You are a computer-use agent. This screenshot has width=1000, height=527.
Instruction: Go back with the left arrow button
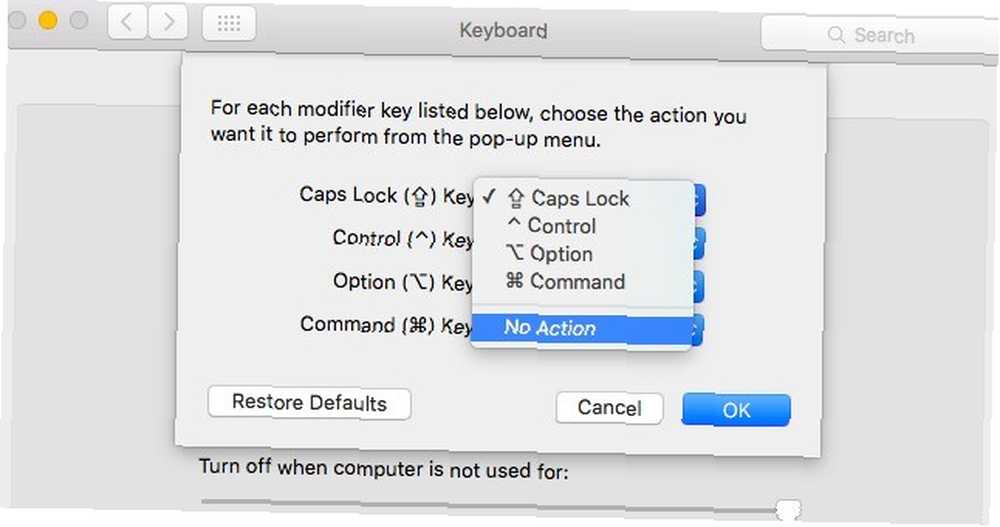(x=127, y=22)
